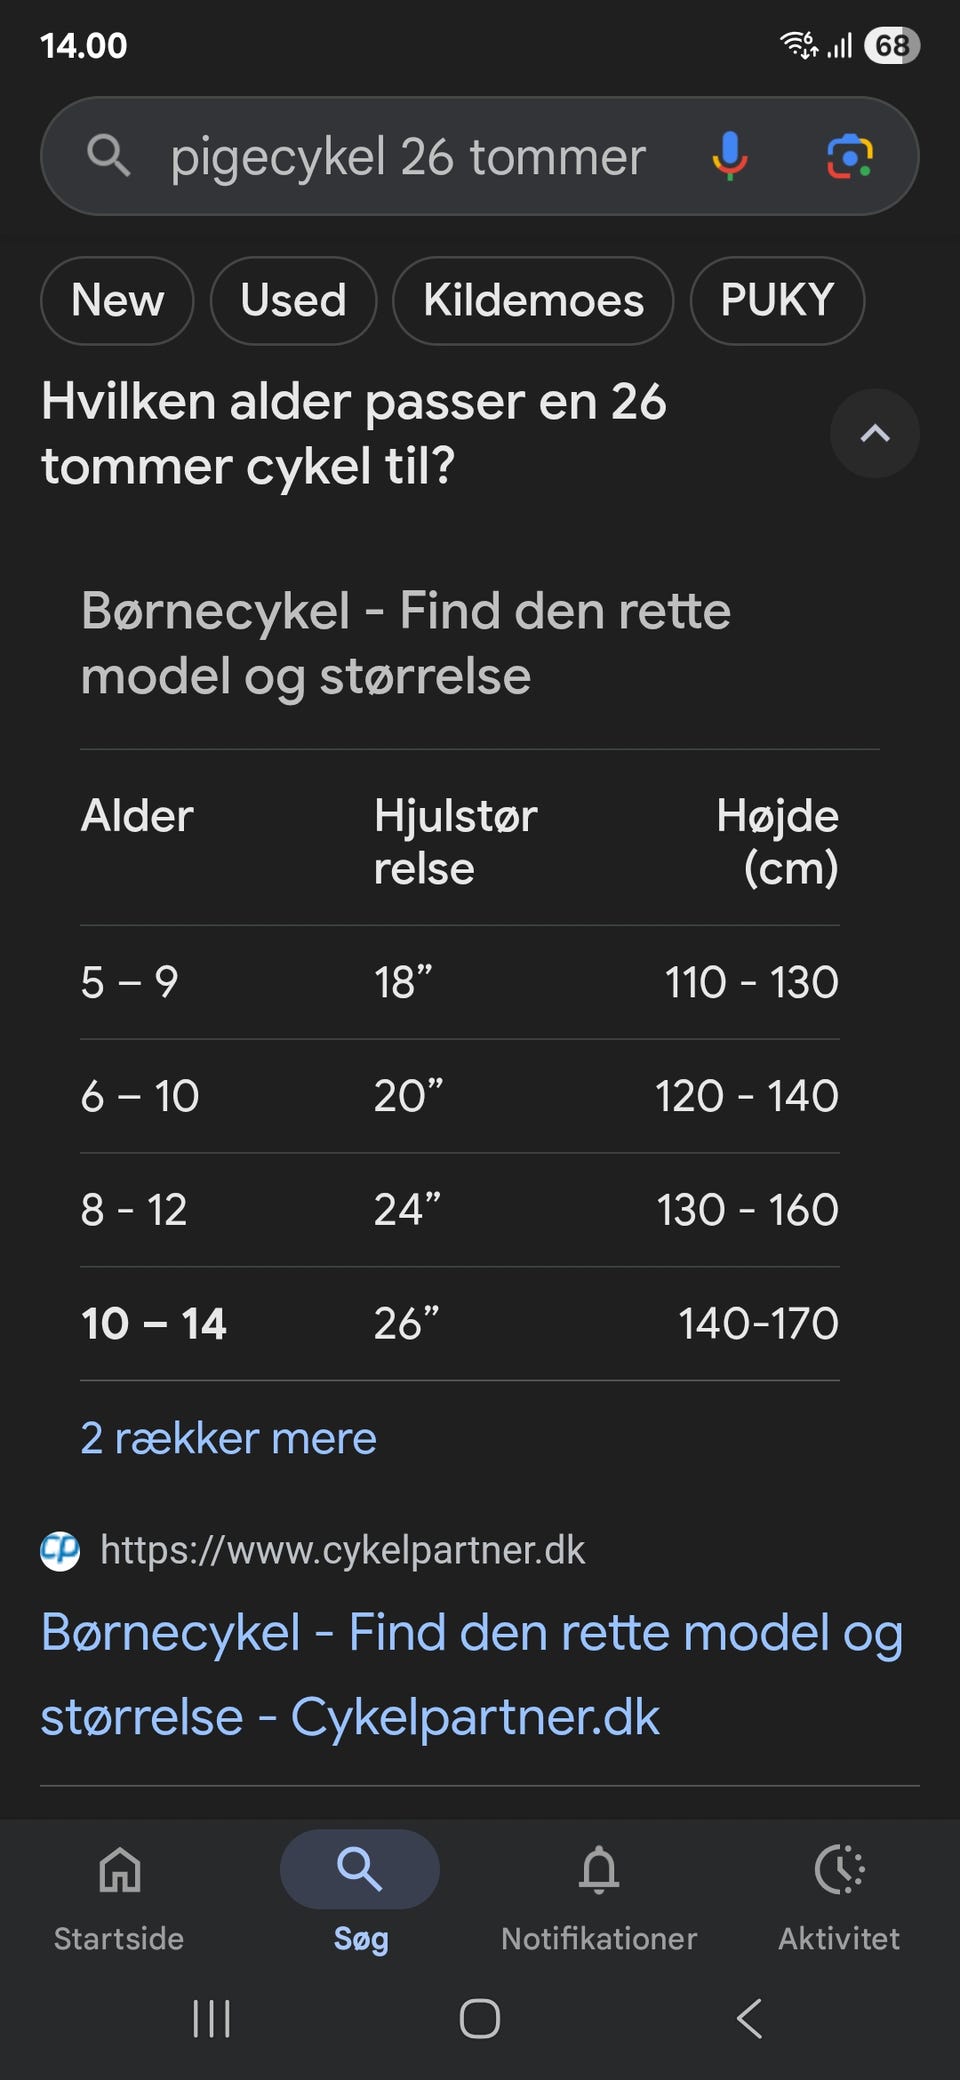Screen dimensions: 960x2080
Task: Filter results by Kildemoes brand
Action: [533, 300]
